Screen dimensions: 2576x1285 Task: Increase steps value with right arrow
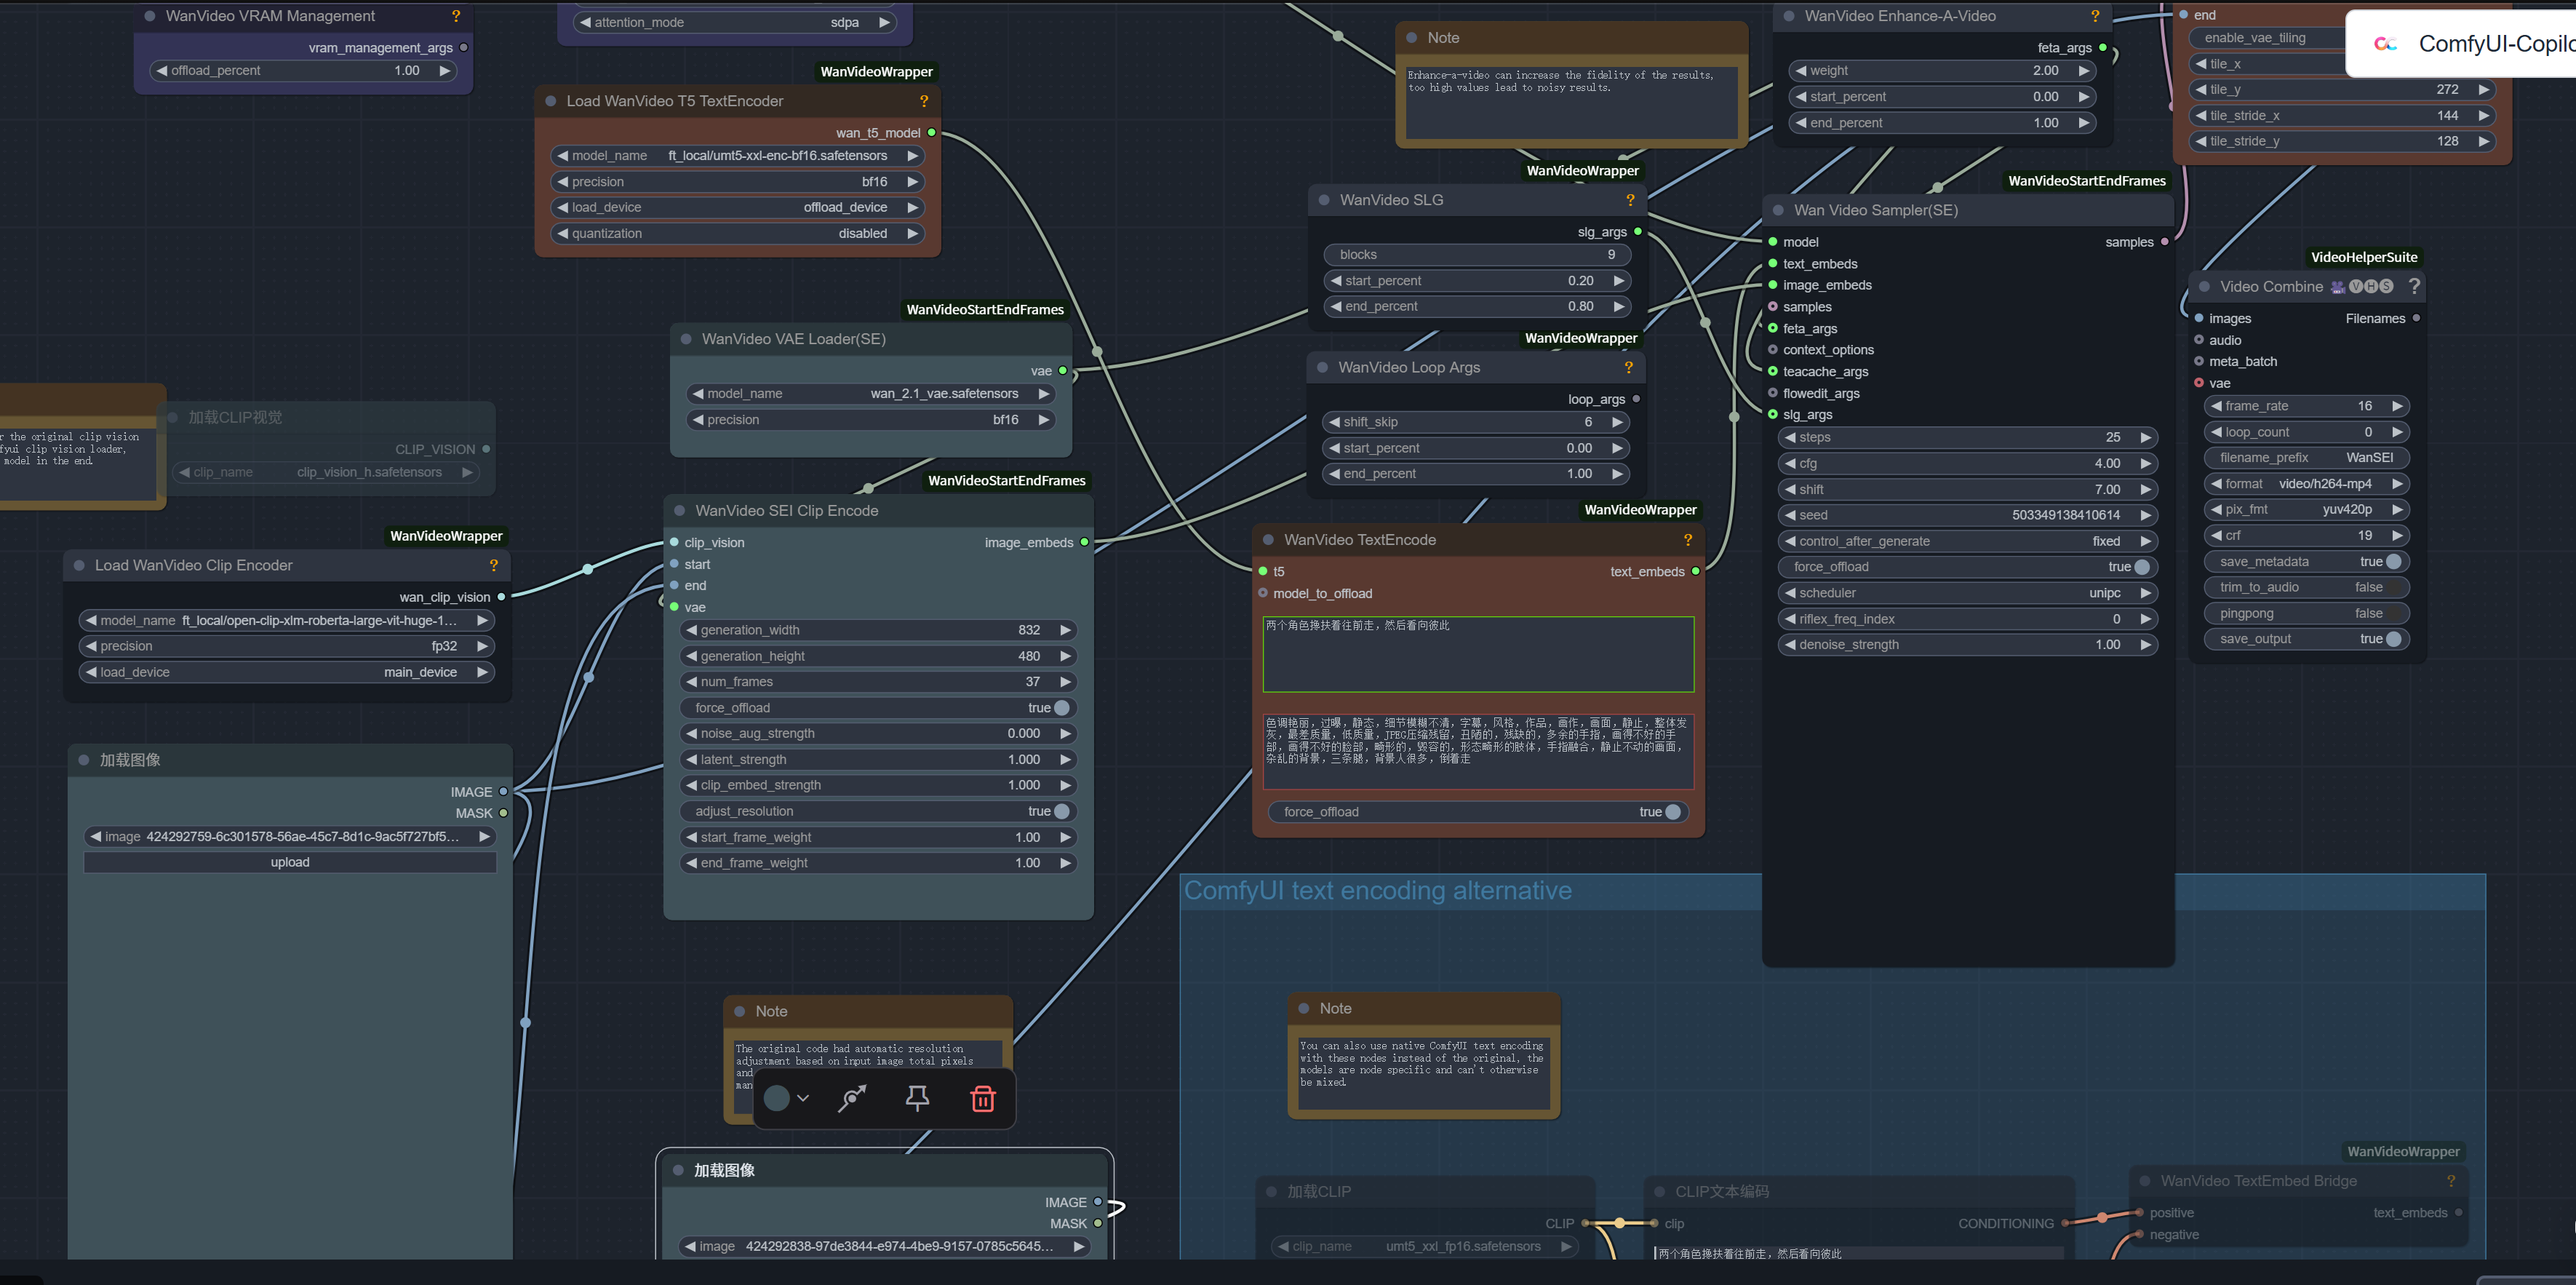[2145, 438]
